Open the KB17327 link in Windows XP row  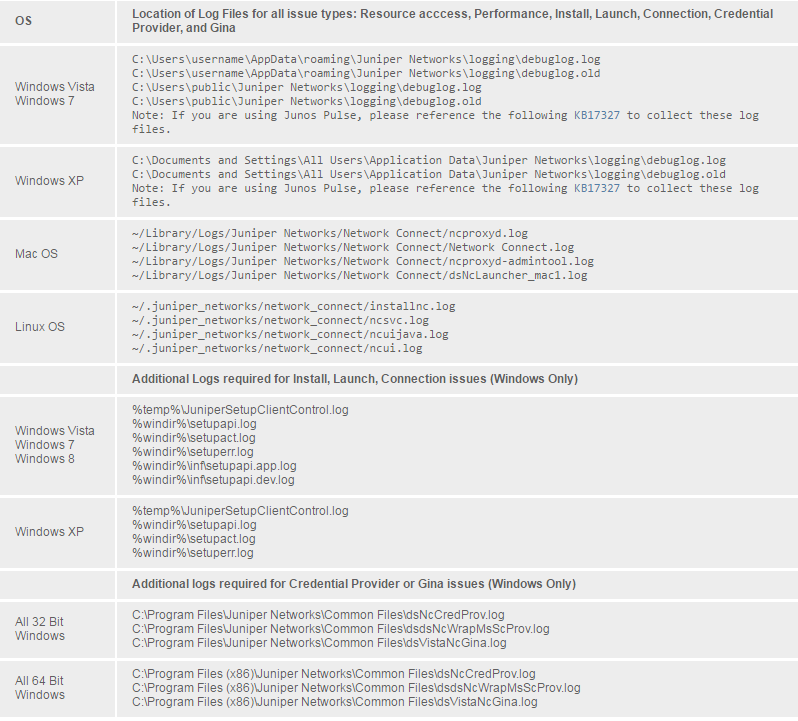597,188
